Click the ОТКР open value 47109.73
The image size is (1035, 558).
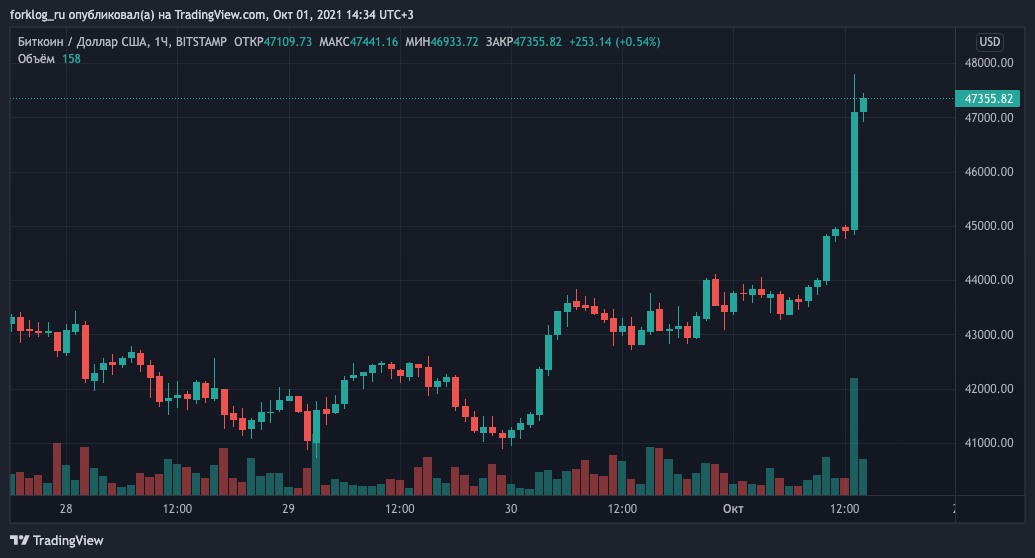(287, 42)
